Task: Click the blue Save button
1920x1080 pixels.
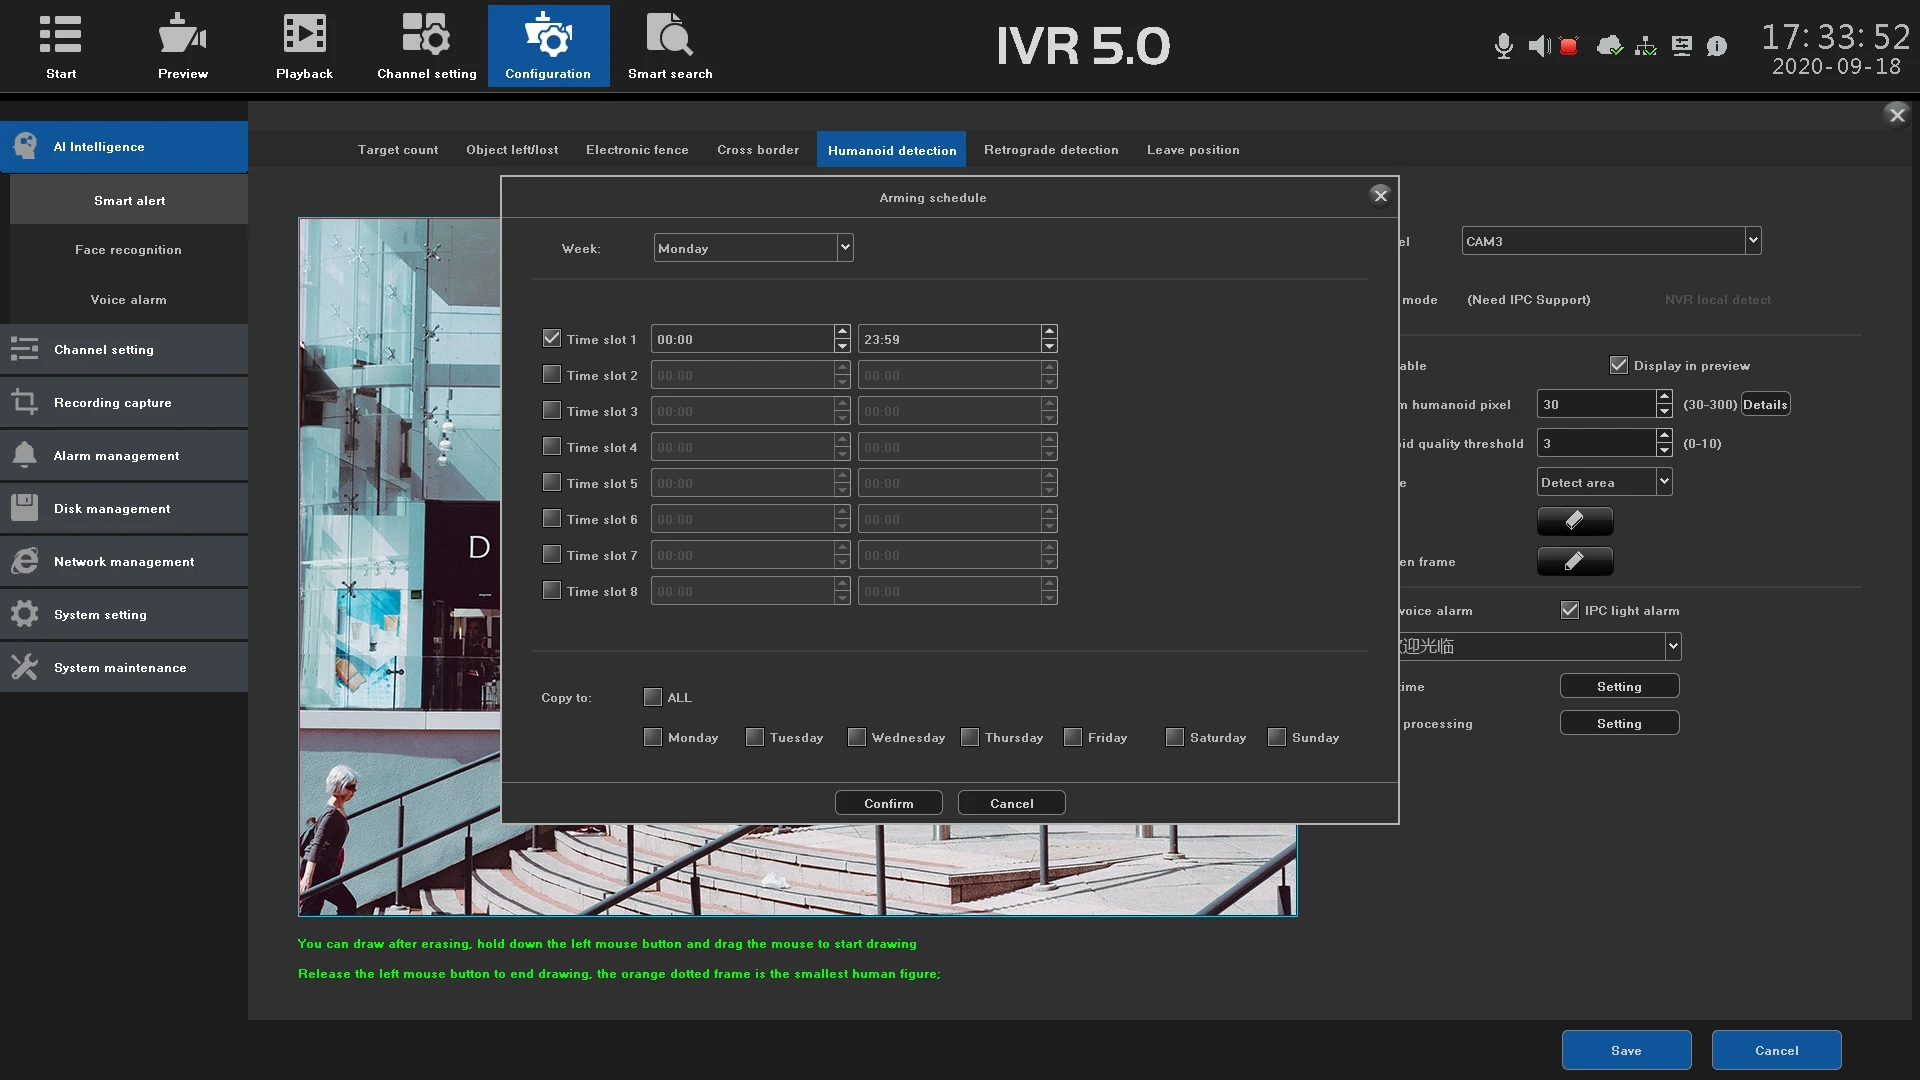Action: (1626, 1050)
